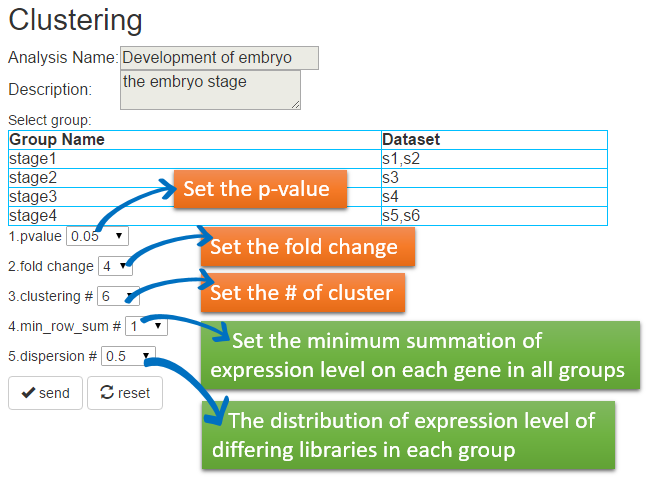Viewport: 652px width, 489px height.
Task: Click the send button
Action: tap(45, 393)
